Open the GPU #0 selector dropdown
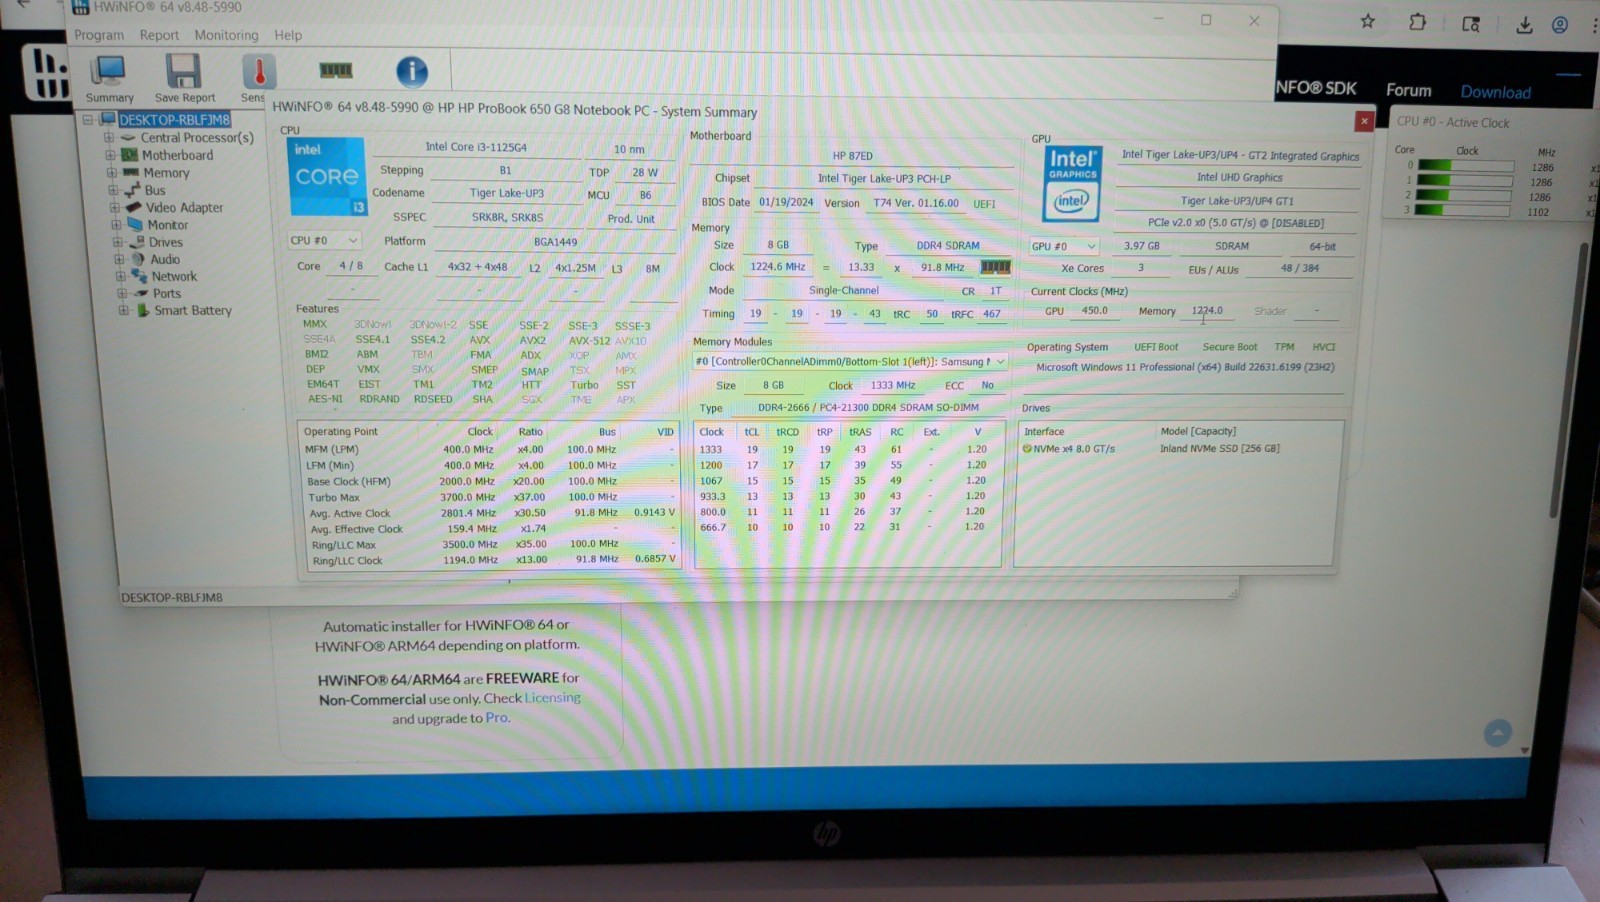The image size is (1600, 902). [1064, 246]
